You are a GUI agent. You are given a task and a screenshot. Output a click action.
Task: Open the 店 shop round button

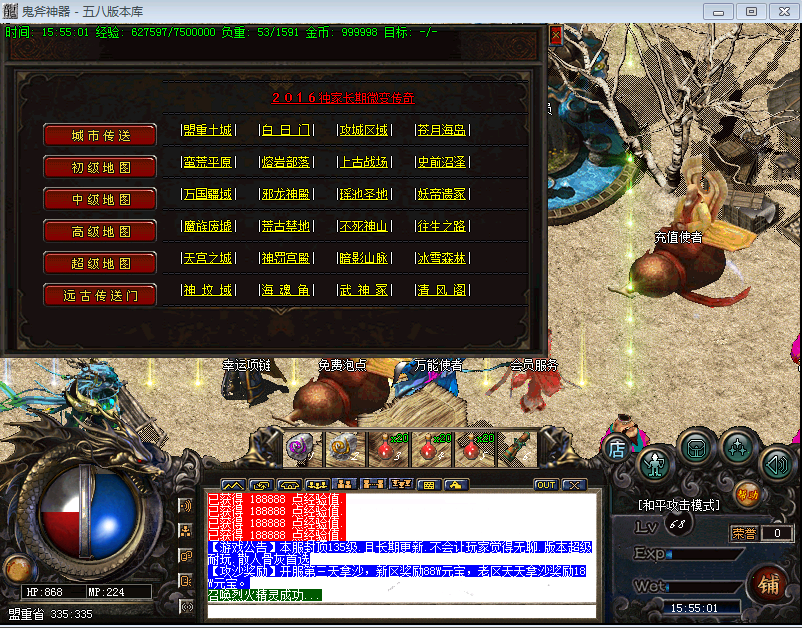pos(616,448)
